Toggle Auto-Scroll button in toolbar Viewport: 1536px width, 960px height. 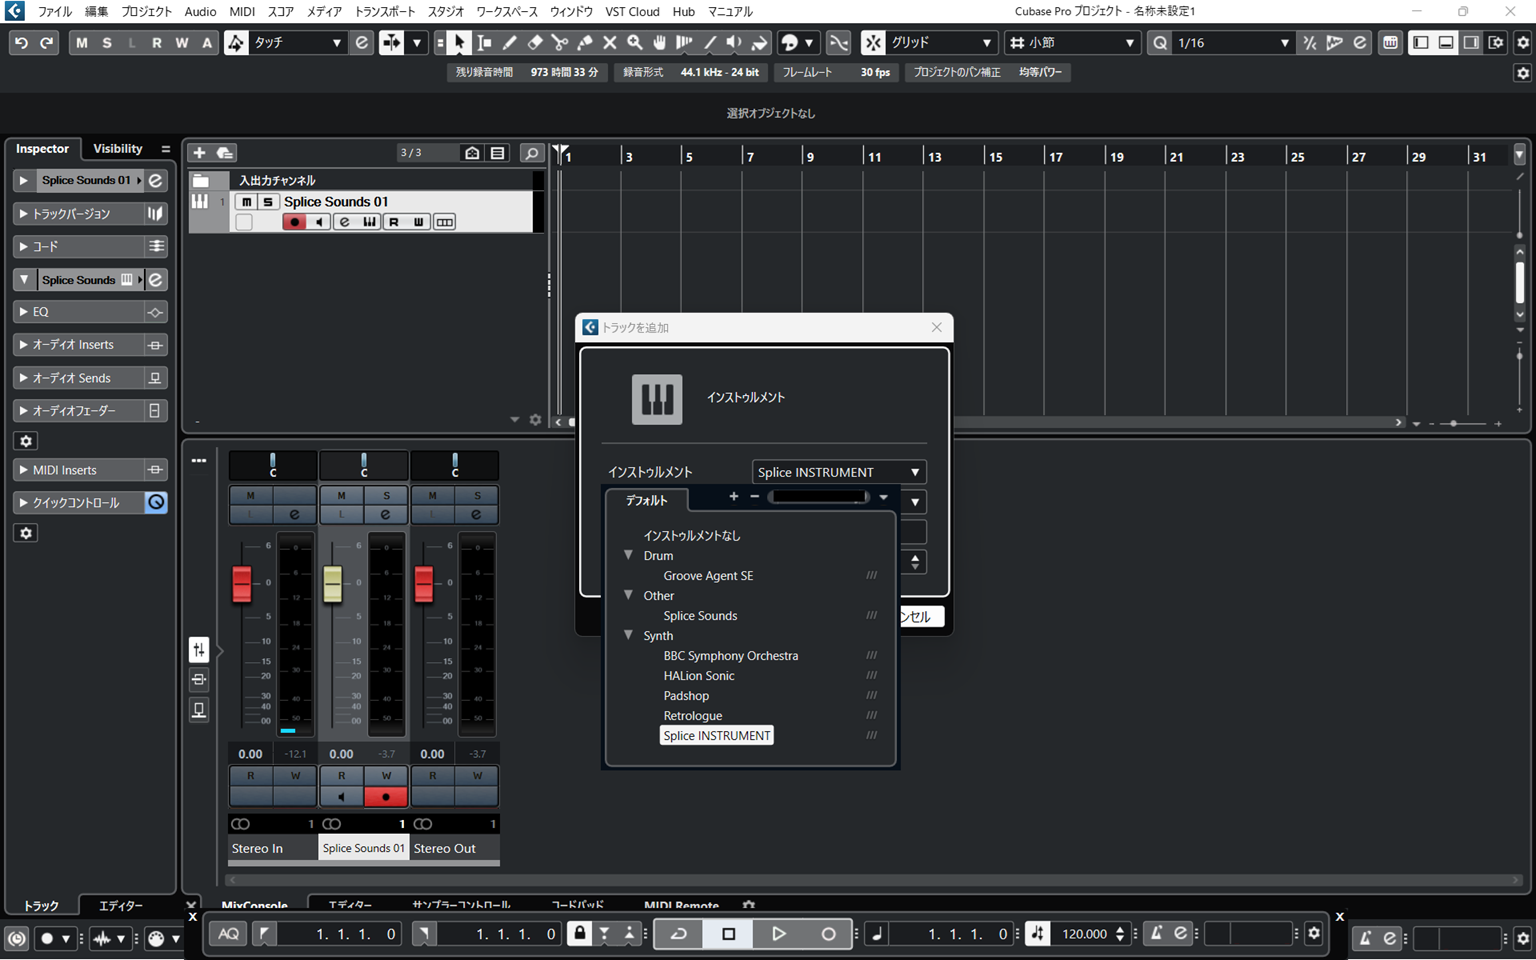click(391, 43)
